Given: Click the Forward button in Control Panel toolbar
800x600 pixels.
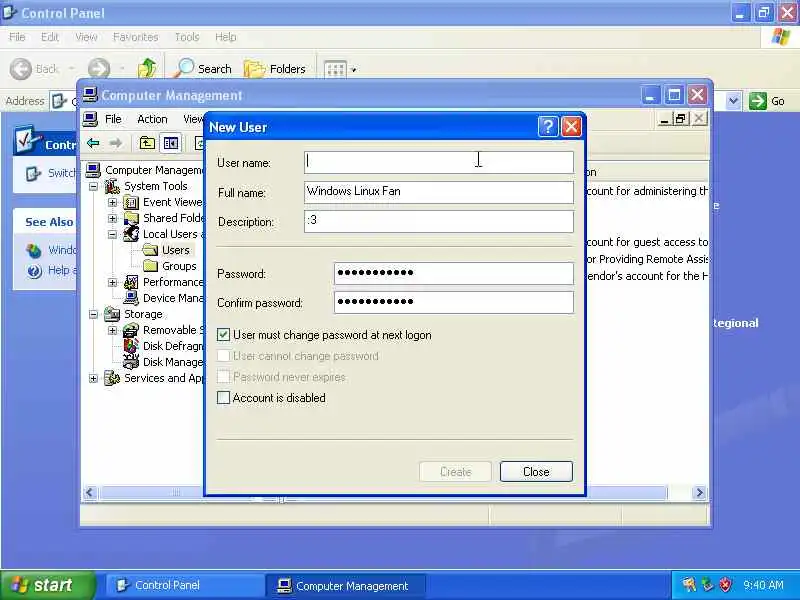Looking at the screenshot, I should [x=99, y=69].
